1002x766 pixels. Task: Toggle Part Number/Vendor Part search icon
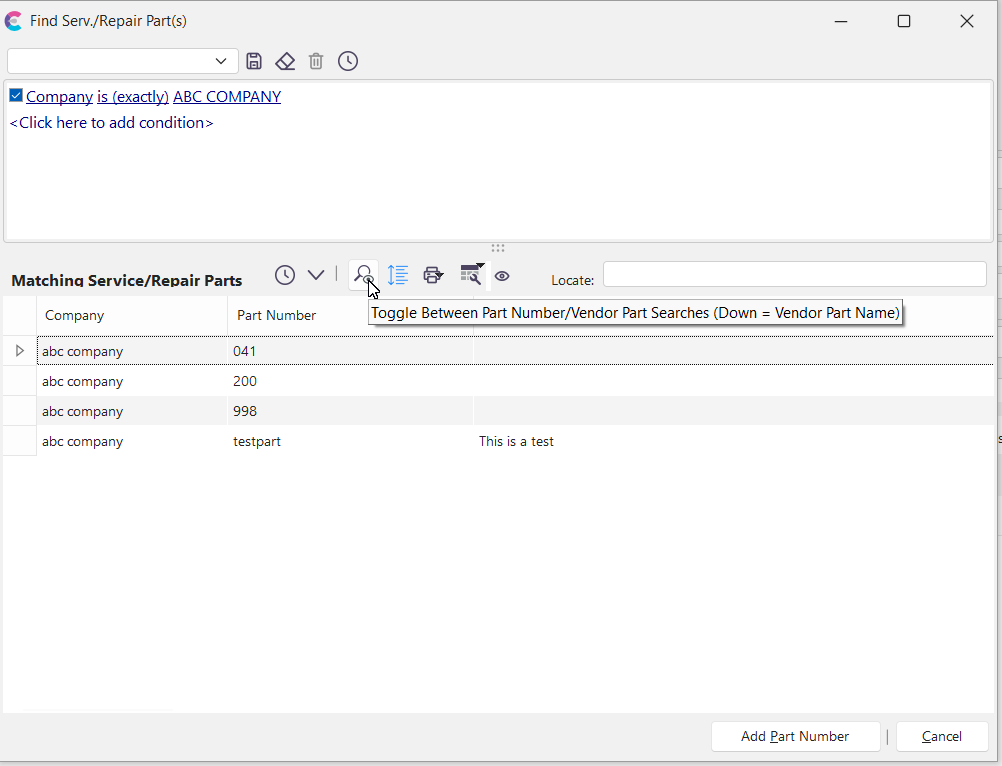click(364, 275)
